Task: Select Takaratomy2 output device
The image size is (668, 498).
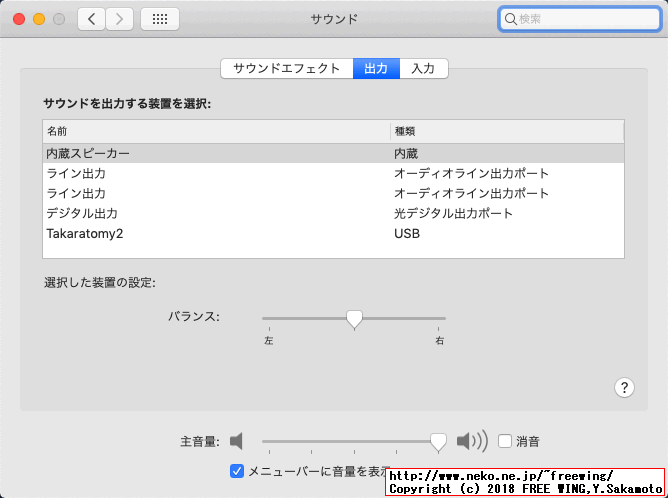Action: pyautogui.click(x=334, y=233)
